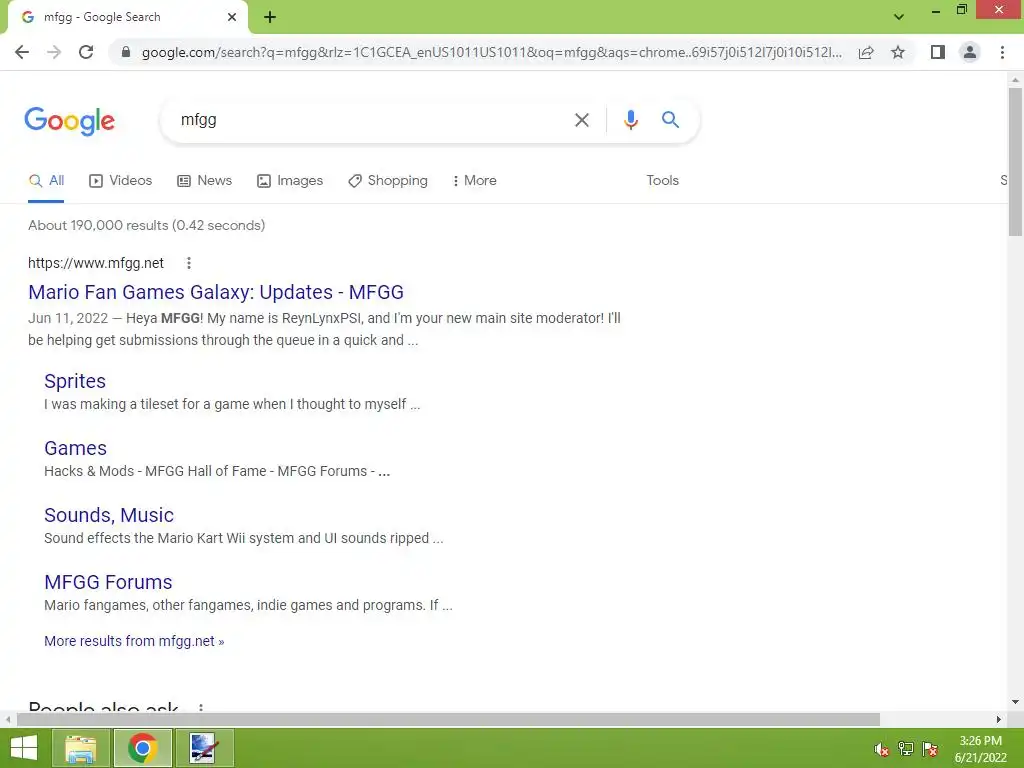Image resolution: width=1024 pixels, height=768 pixels.
Task: Switch to the Shopping tab
Action: tap(388, 180)
